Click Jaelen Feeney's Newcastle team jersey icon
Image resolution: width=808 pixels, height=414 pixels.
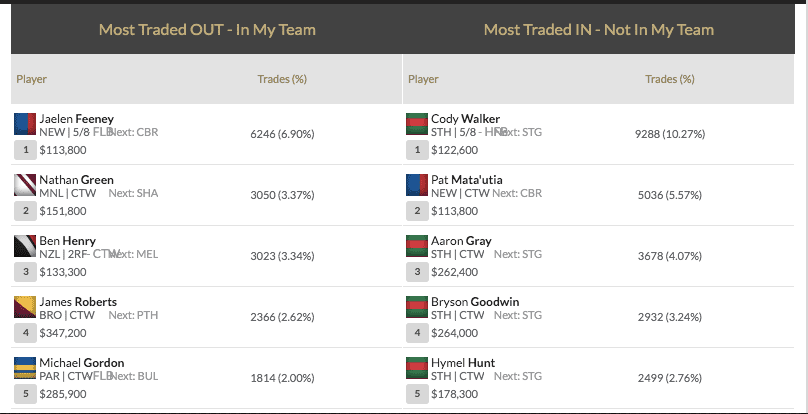tap(25, 124)
